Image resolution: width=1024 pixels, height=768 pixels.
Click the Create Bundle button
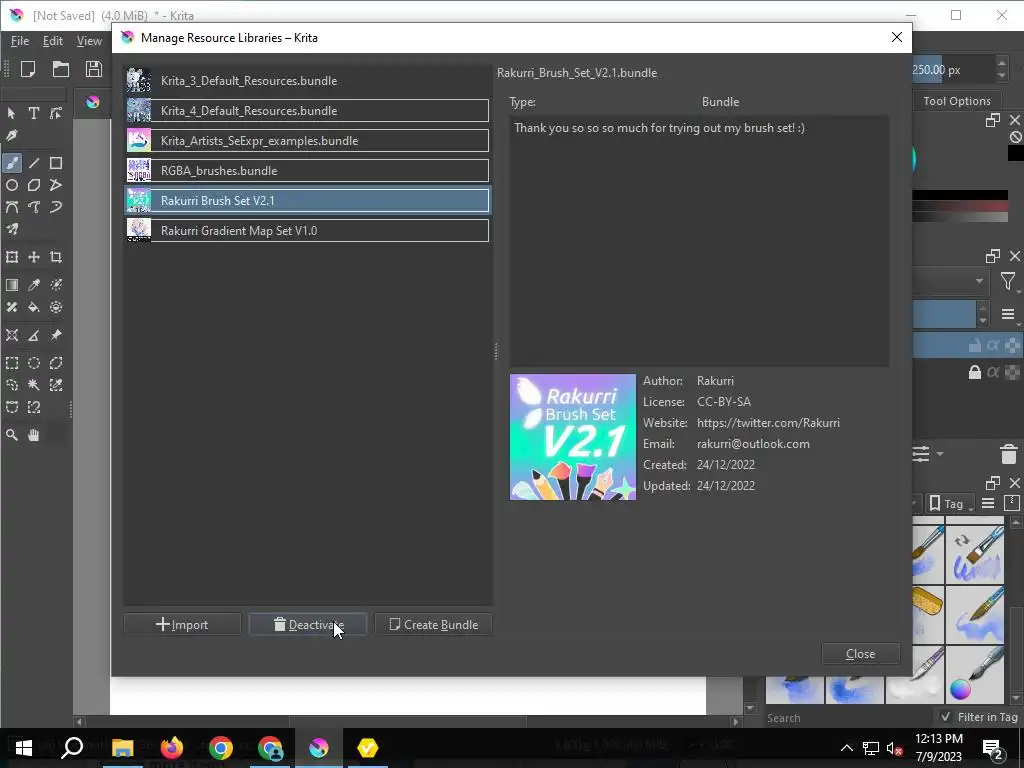coord(434,624)
